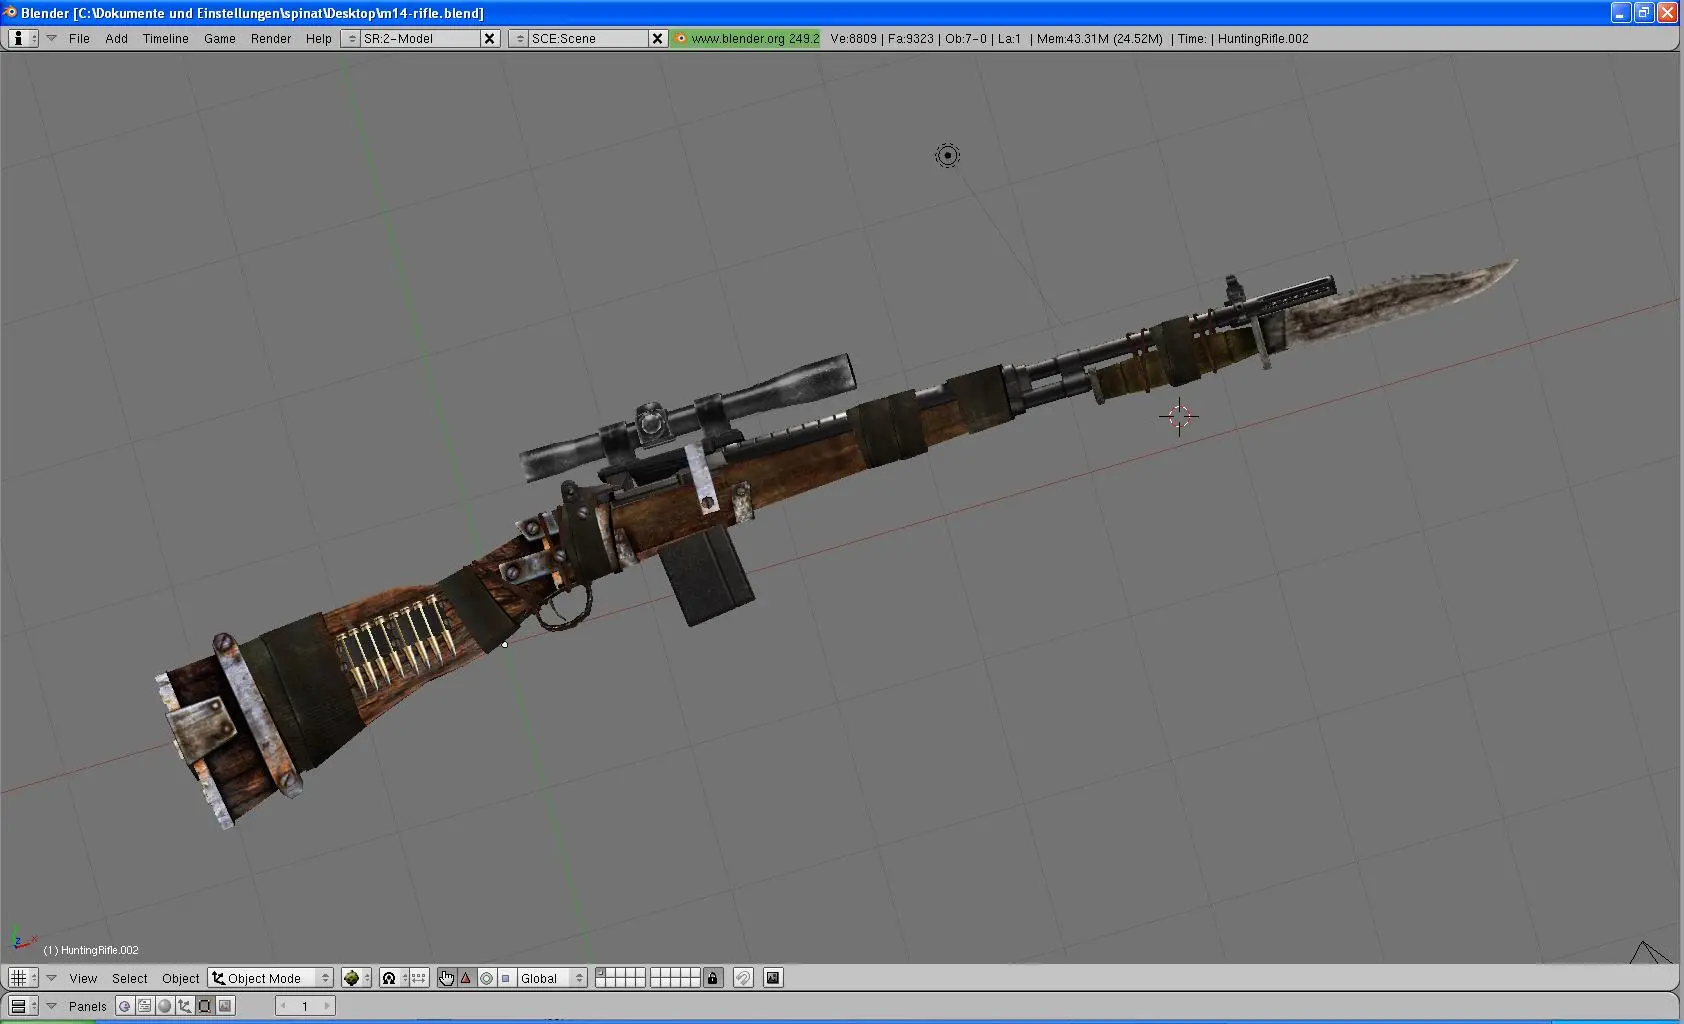Click the 3D cursor crosshair

point(1179,416)
